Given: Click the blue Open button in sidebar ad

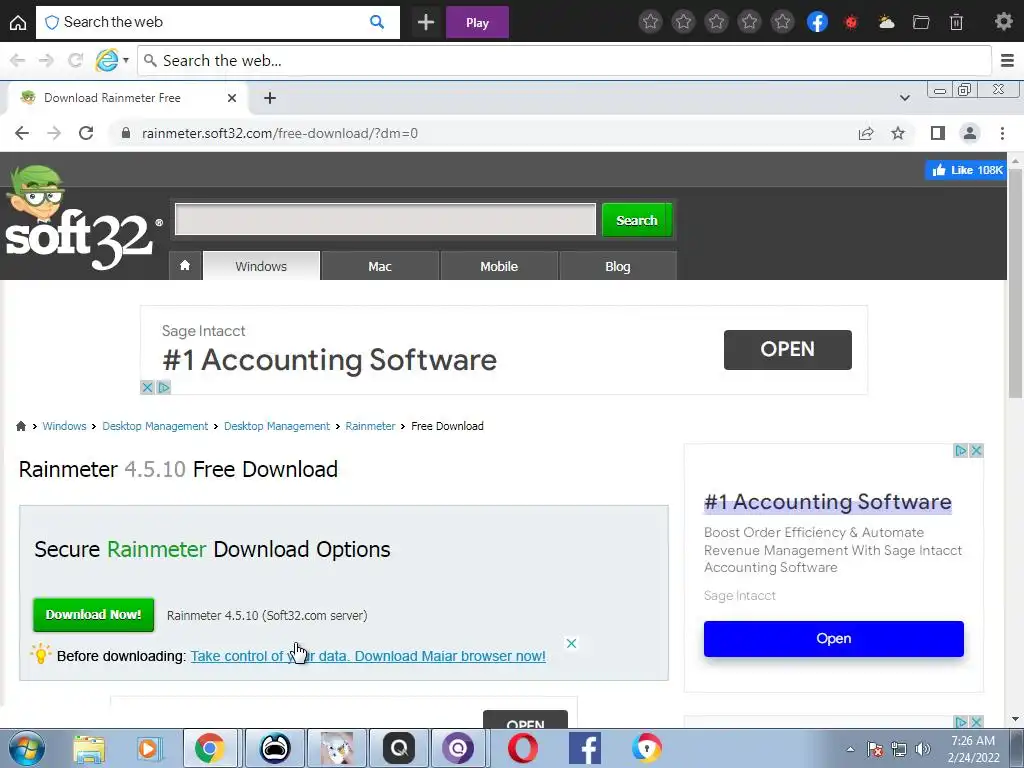Looking at the screenshot, I should [833, 638].
